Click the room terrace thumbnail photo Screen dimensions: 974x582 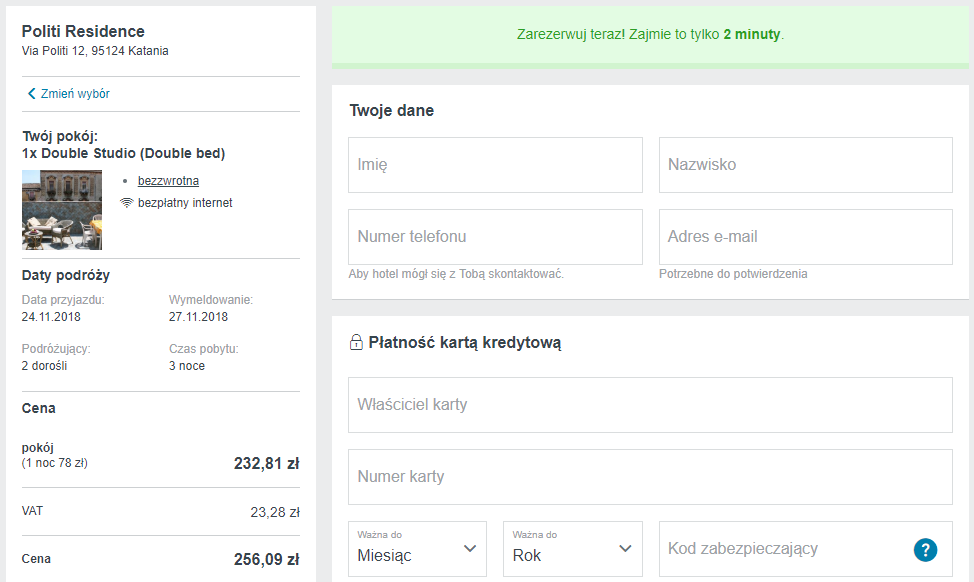click(x=62, y=210)
